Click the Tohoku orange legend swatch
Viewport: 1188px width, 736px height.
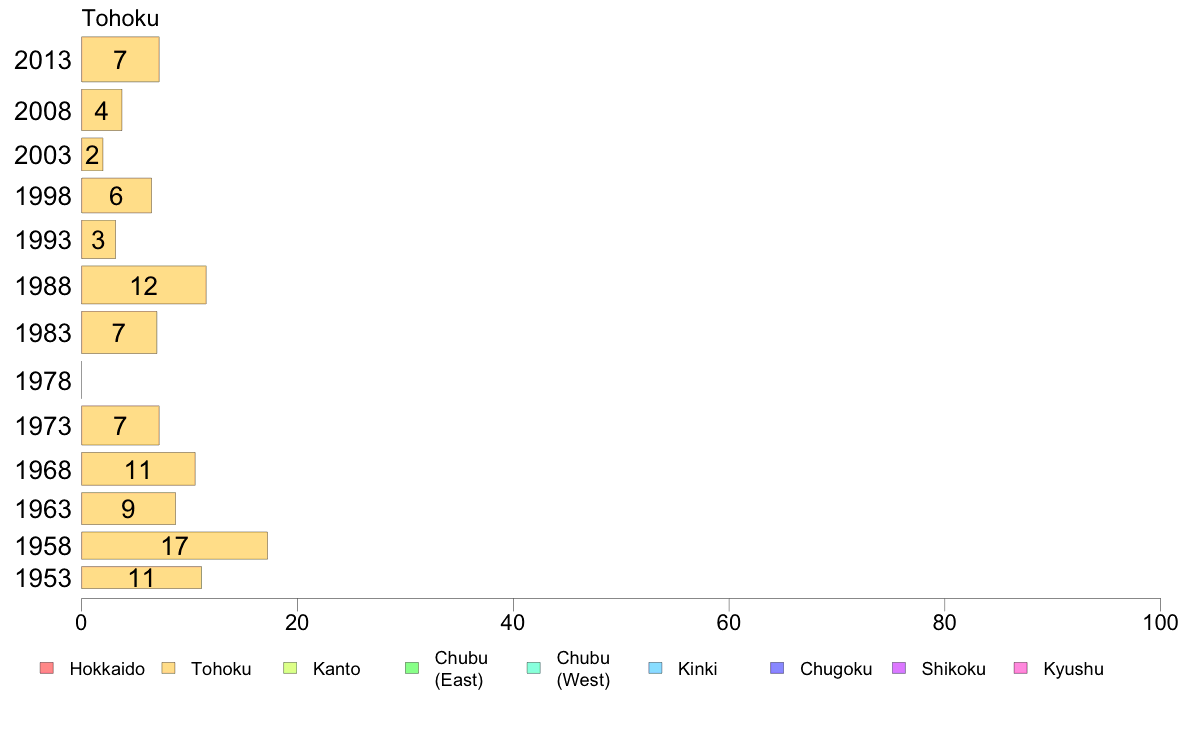coord(168,668)
